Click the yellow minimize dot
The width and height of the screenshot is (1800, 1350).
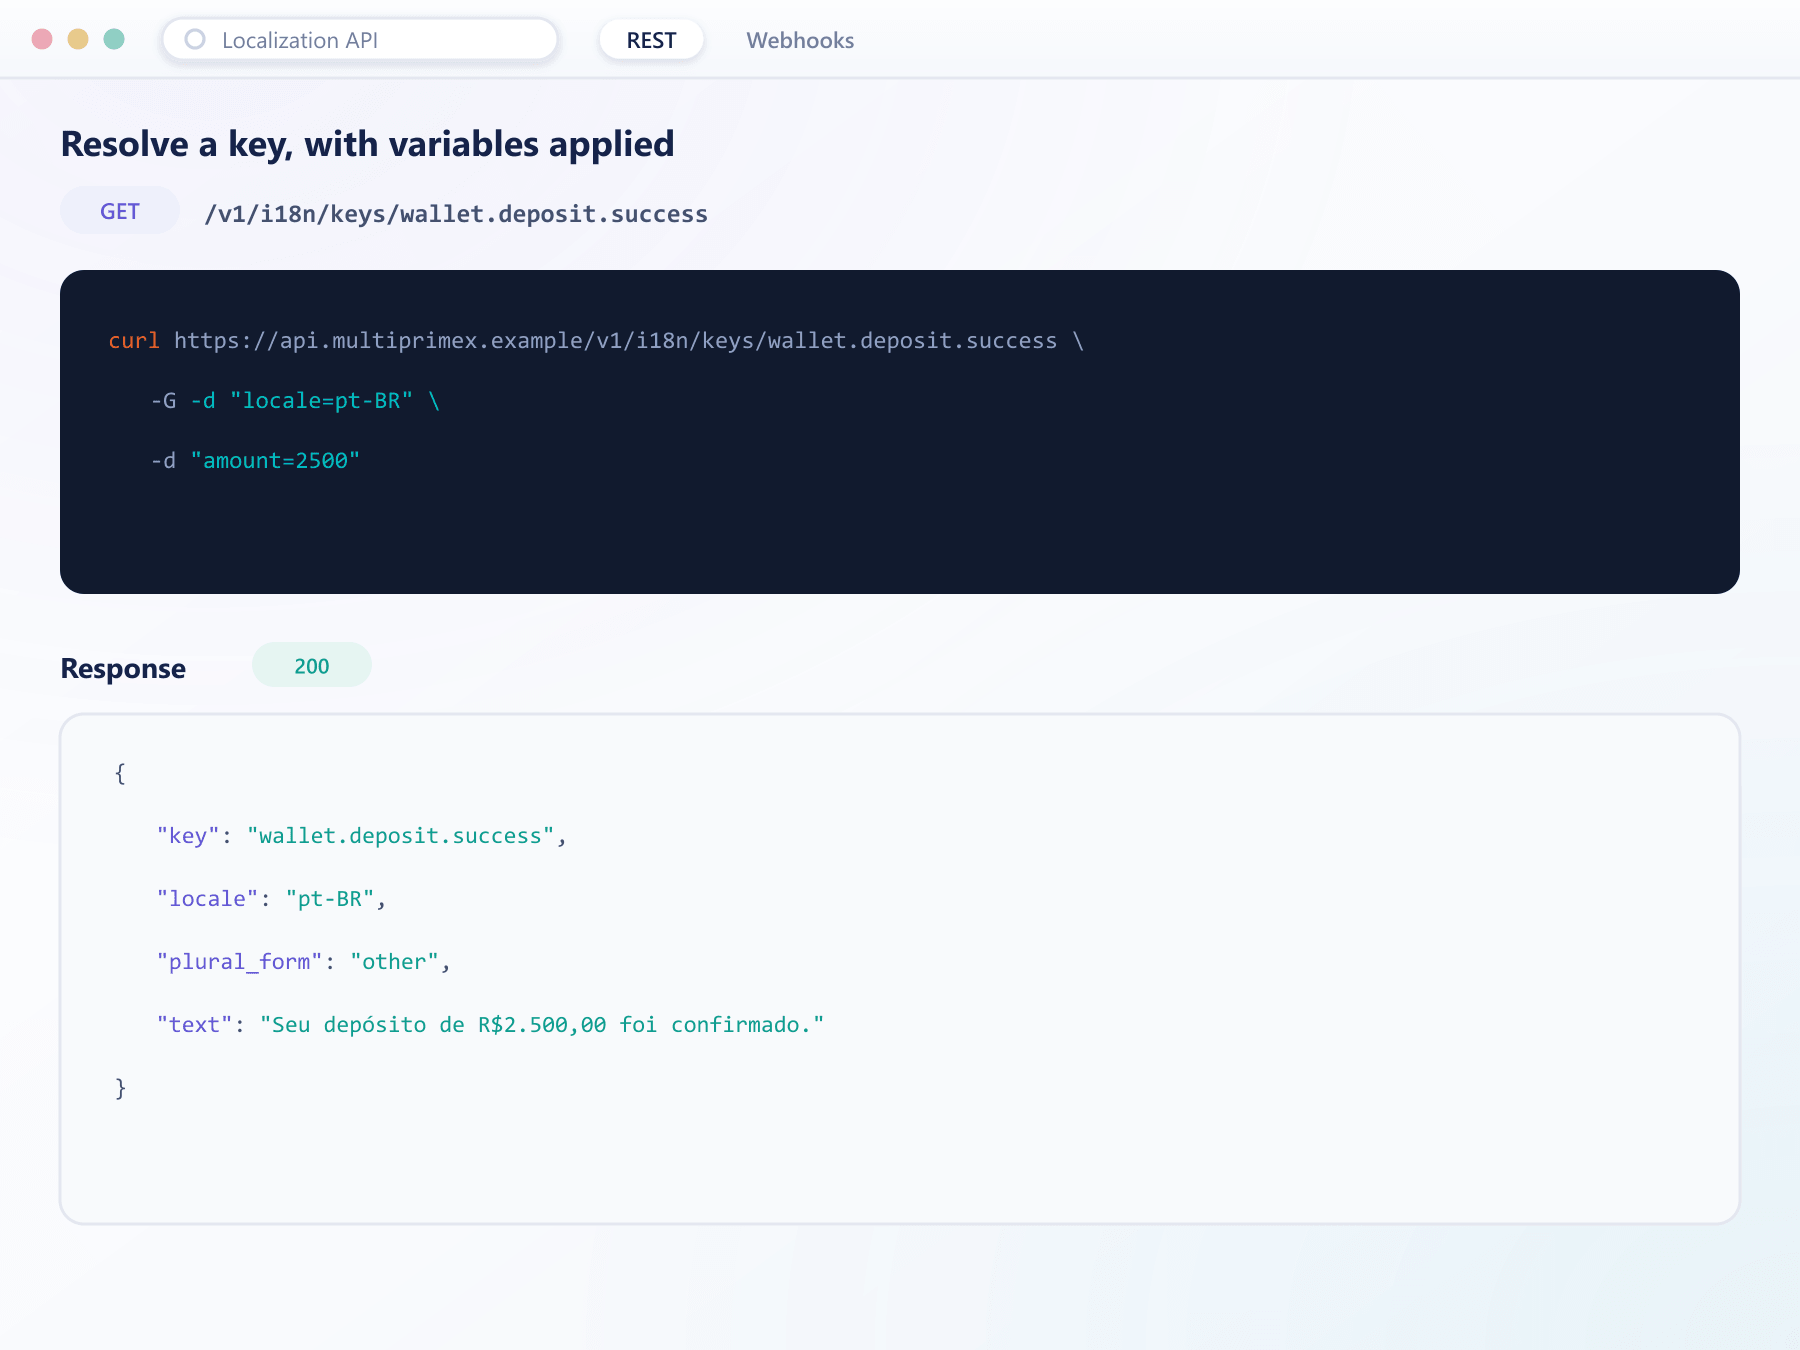[78, 39]
